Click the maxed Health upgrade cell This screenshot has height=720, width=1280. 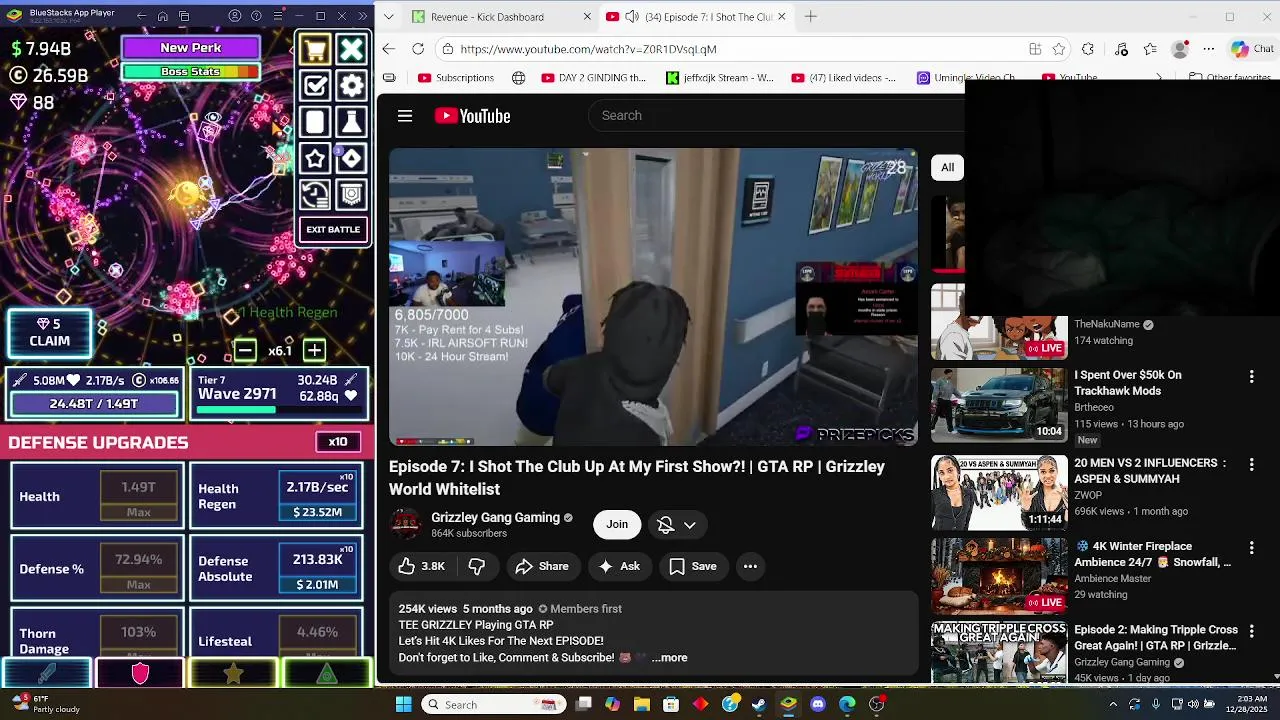pos(139,497)
